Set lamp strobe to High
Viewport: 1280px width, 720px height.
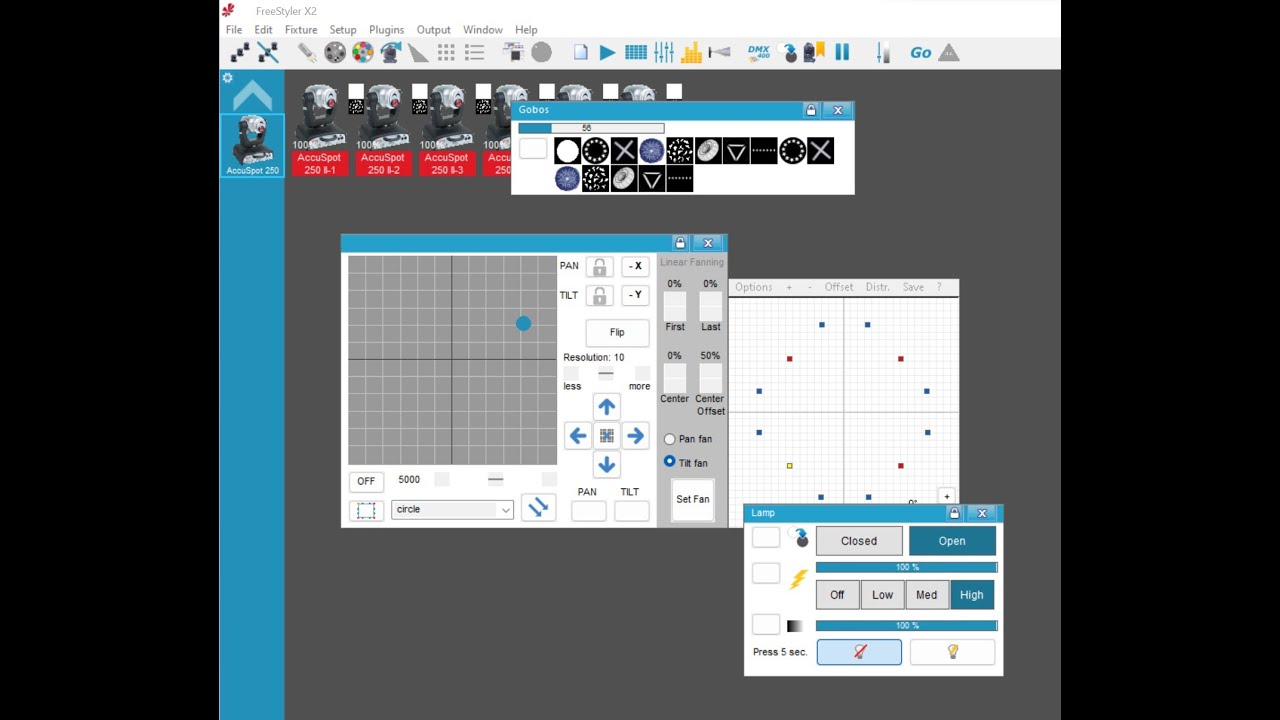pos(972,595)
